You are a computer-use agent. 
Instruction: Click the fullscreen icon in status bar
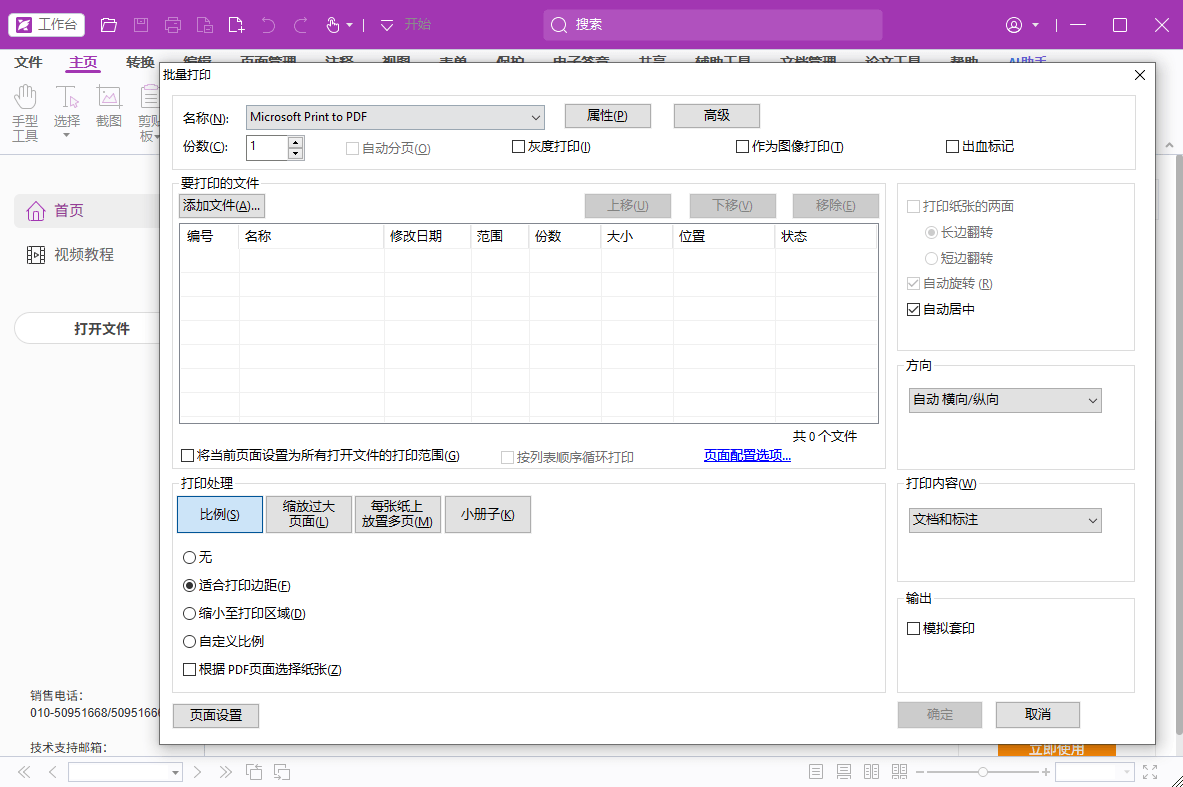point(1150,772)
